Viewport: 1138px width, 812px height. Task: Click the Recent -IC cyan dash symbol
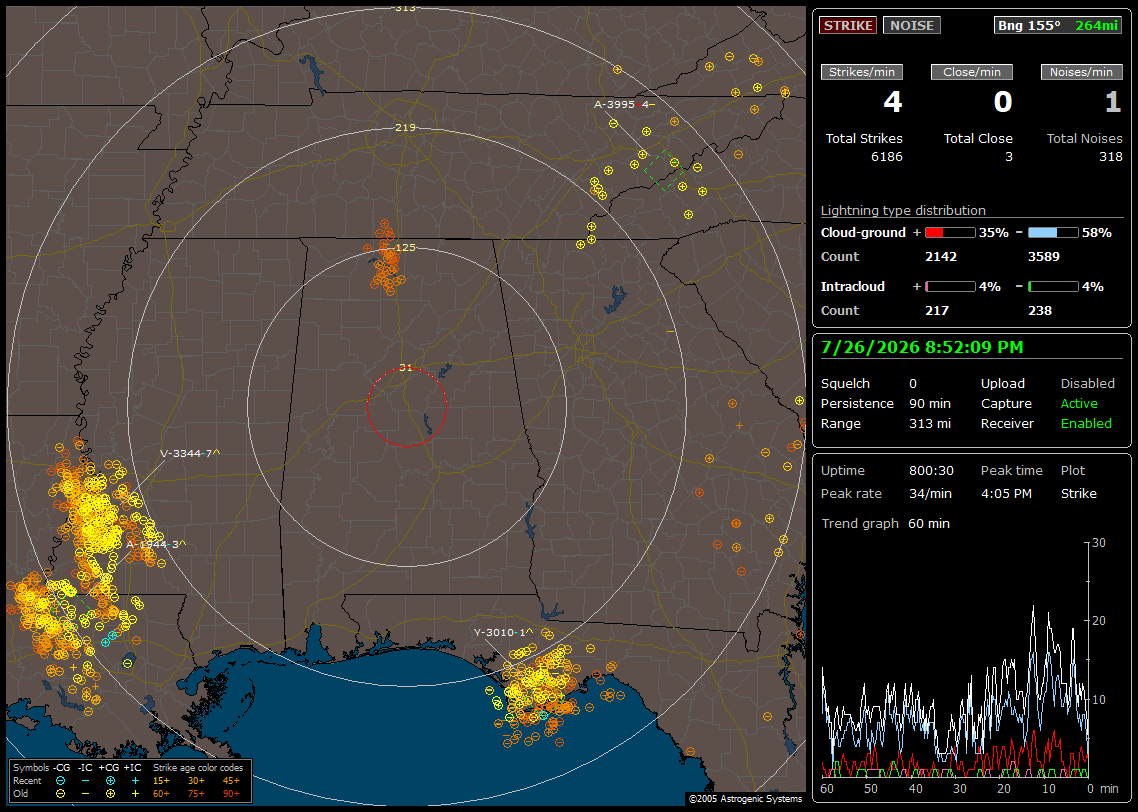pos(86,781)
